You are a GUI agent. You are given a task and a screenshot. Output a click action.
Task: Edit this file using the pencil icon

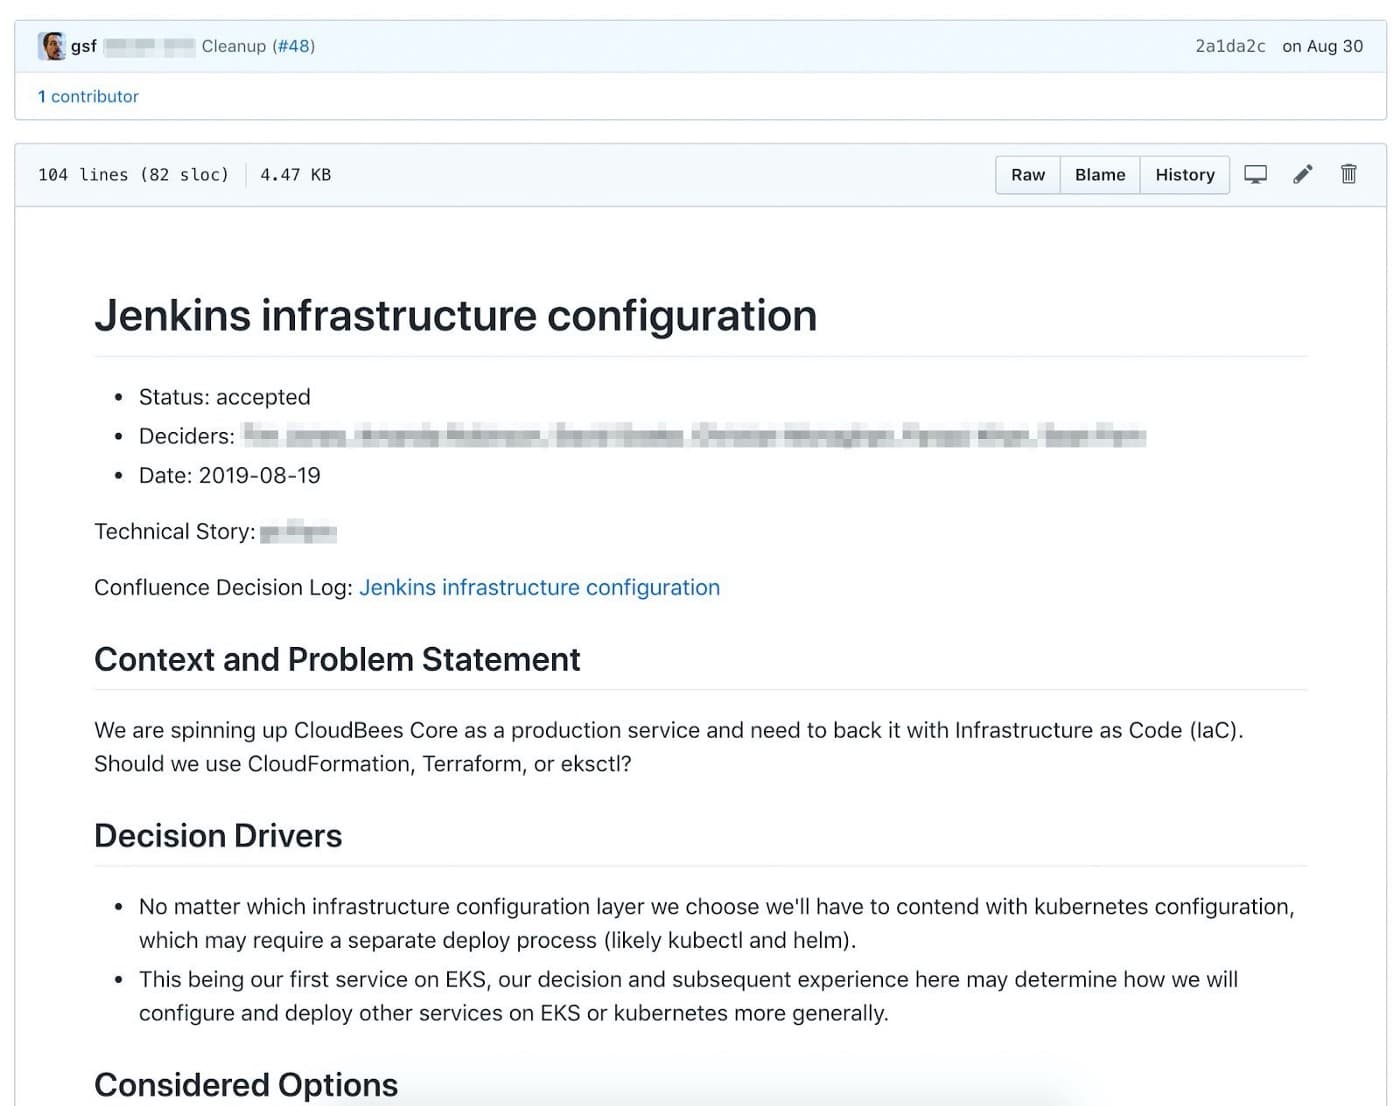pos(1302,174)
